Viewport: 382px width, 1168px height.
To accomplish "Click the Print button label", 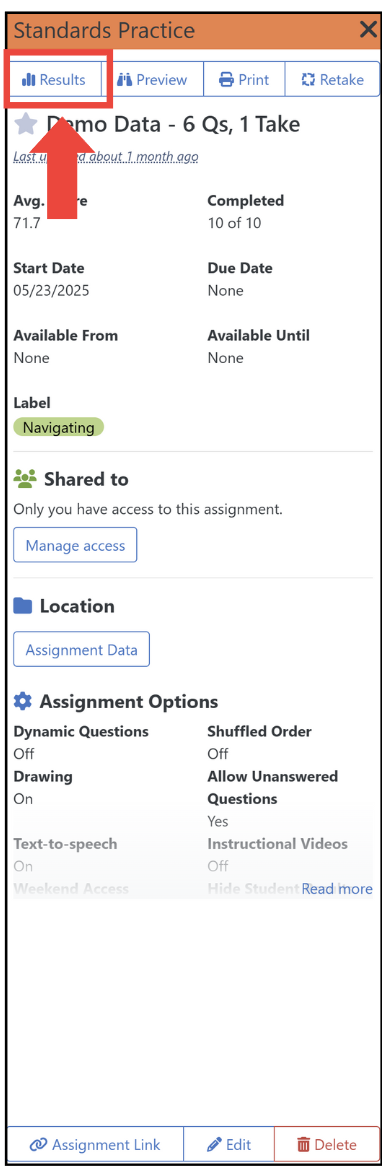I will pyautogui.click(x=254, y=80).
